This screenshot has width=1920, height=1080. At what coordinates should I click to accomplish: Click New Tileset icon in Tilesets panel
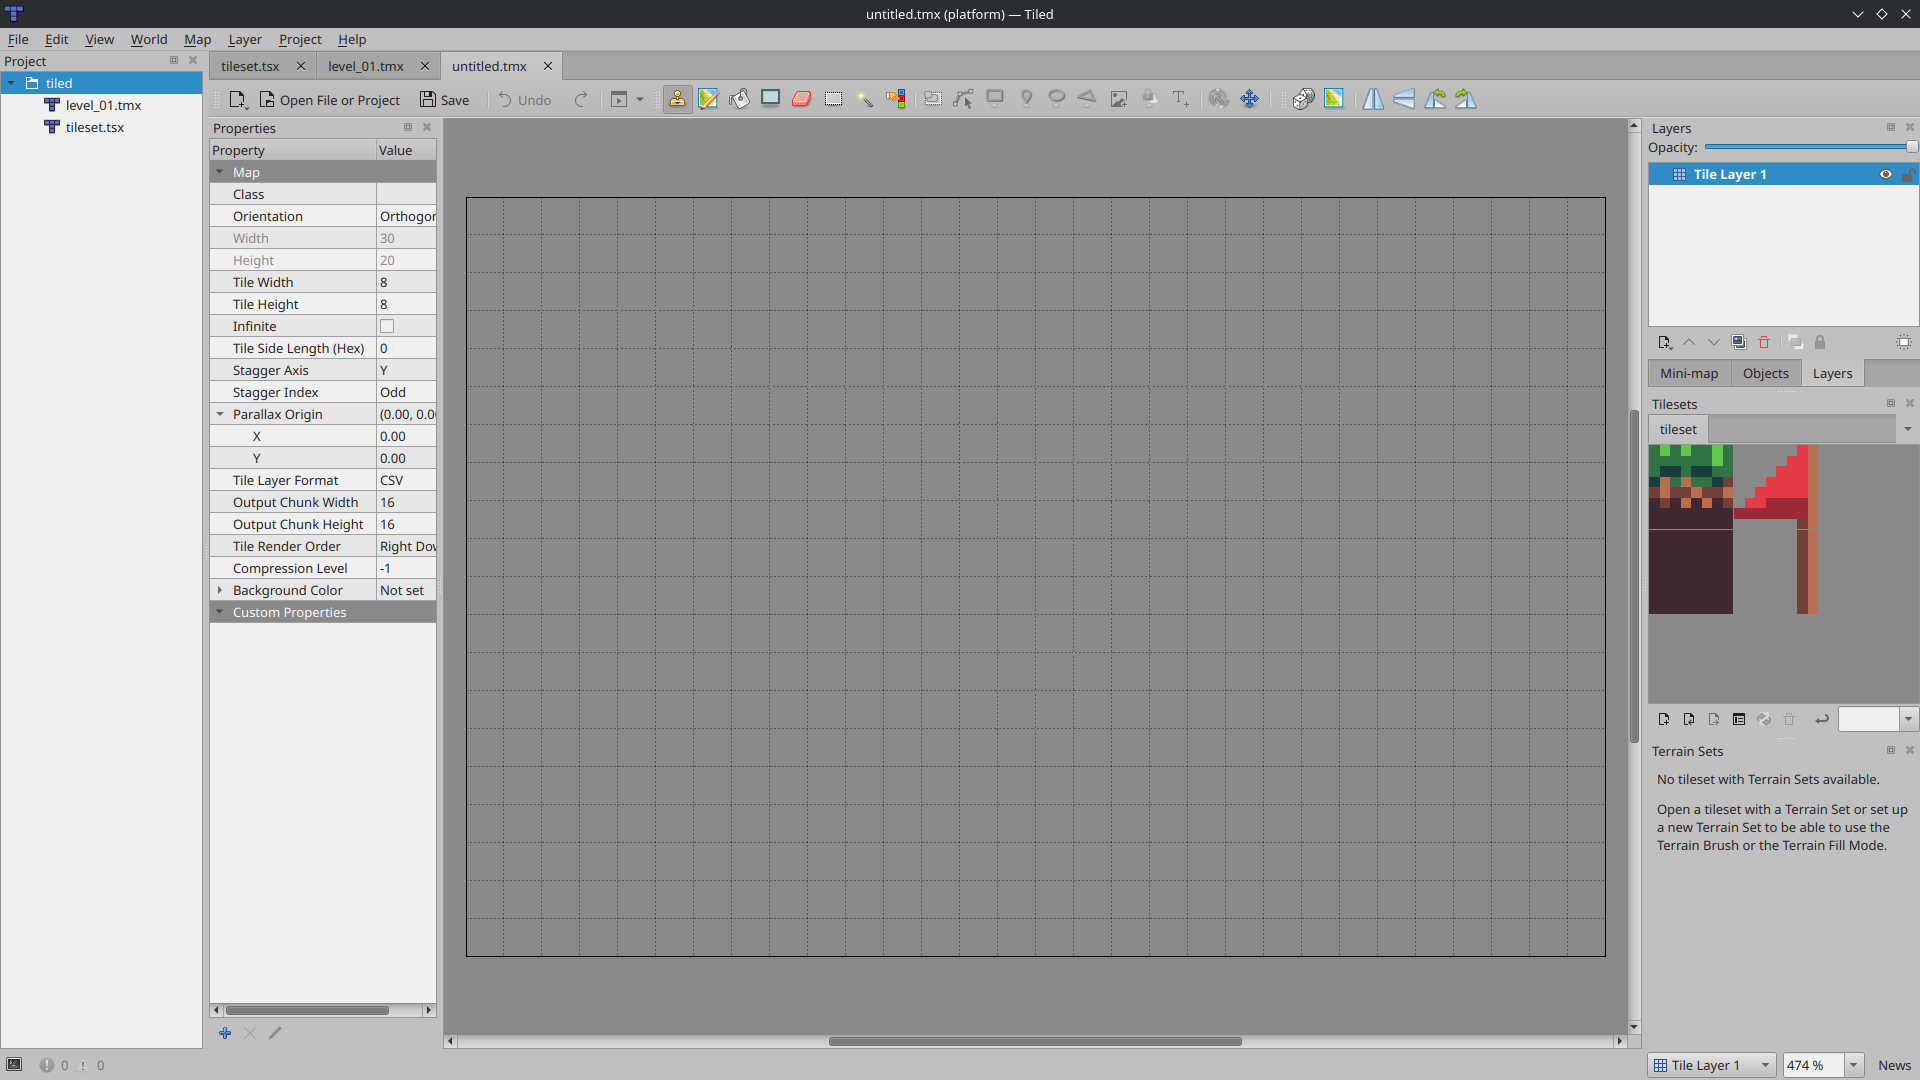pos(1664,719)
